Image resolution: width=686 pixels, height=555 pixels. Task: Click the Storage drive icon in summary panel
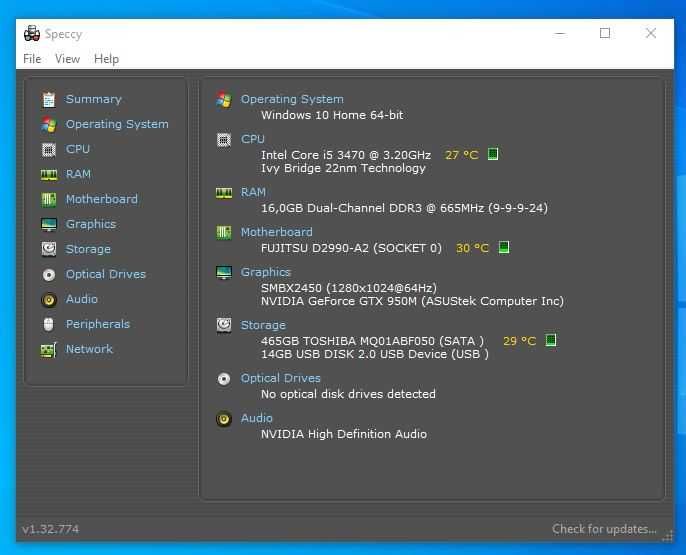pos(224,325)
